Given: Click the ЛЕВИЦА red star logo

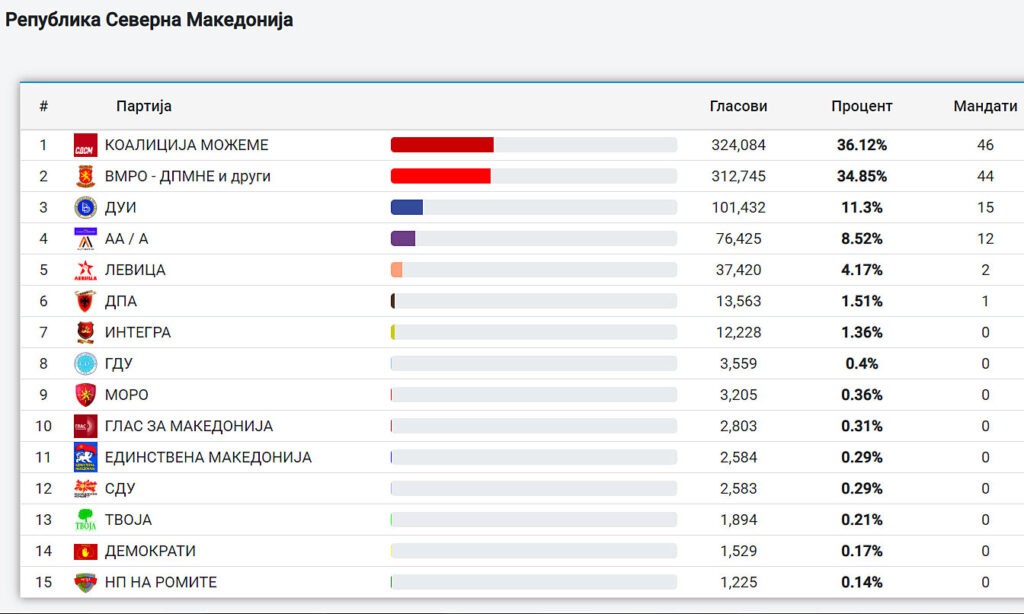Looking at the screenshot, I should pos(85,270).
